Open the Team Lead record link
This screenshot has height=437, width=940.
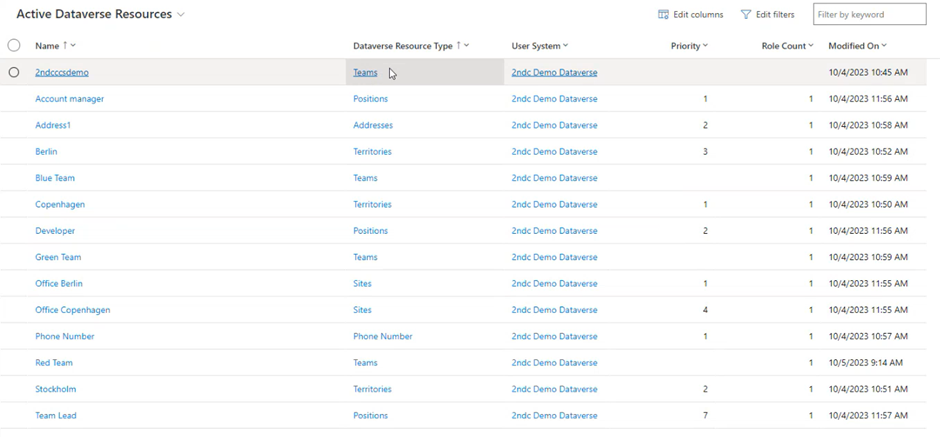(x=56, y=416)
